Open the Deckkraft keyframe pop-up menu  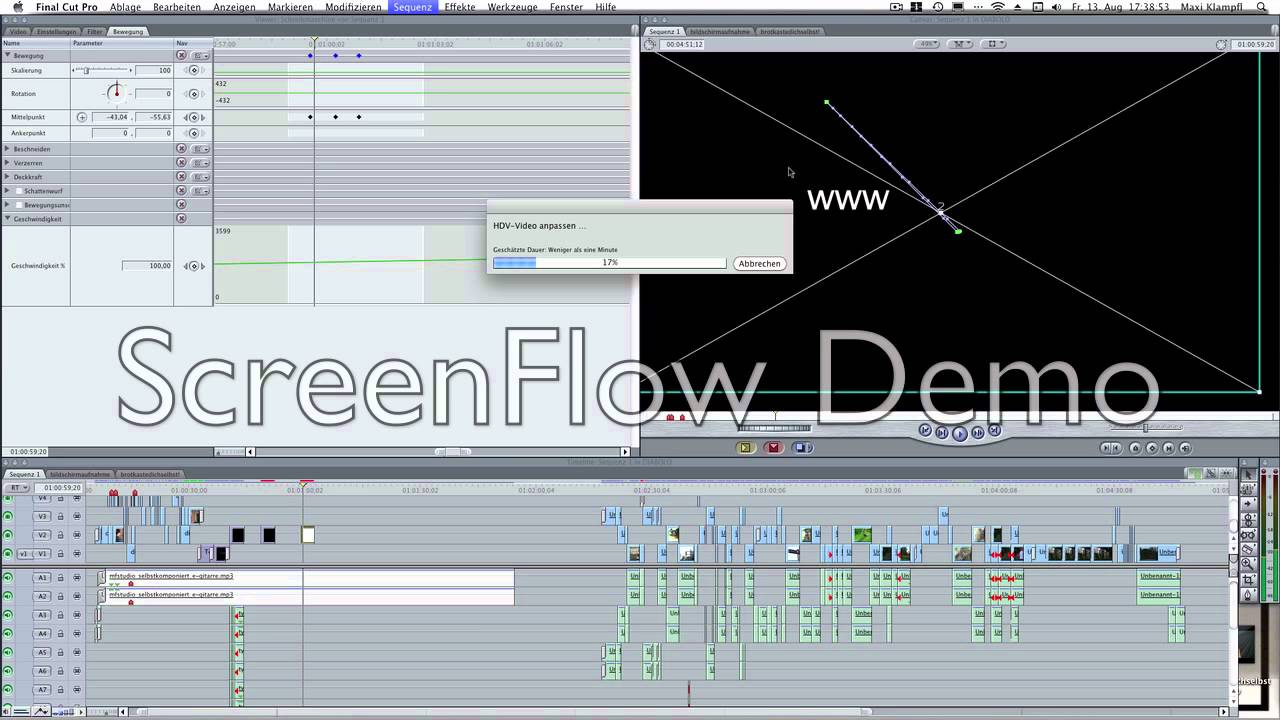click(x=200, y=176)
